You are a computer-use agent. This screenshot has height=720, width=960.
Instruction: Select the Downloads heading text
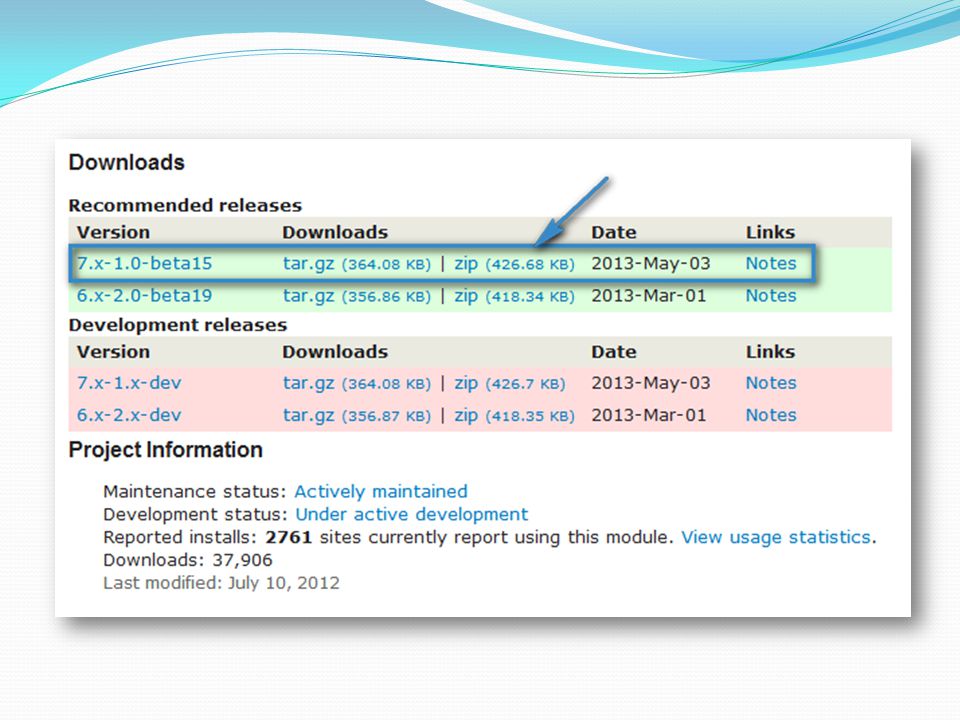[x=127, y=162]
